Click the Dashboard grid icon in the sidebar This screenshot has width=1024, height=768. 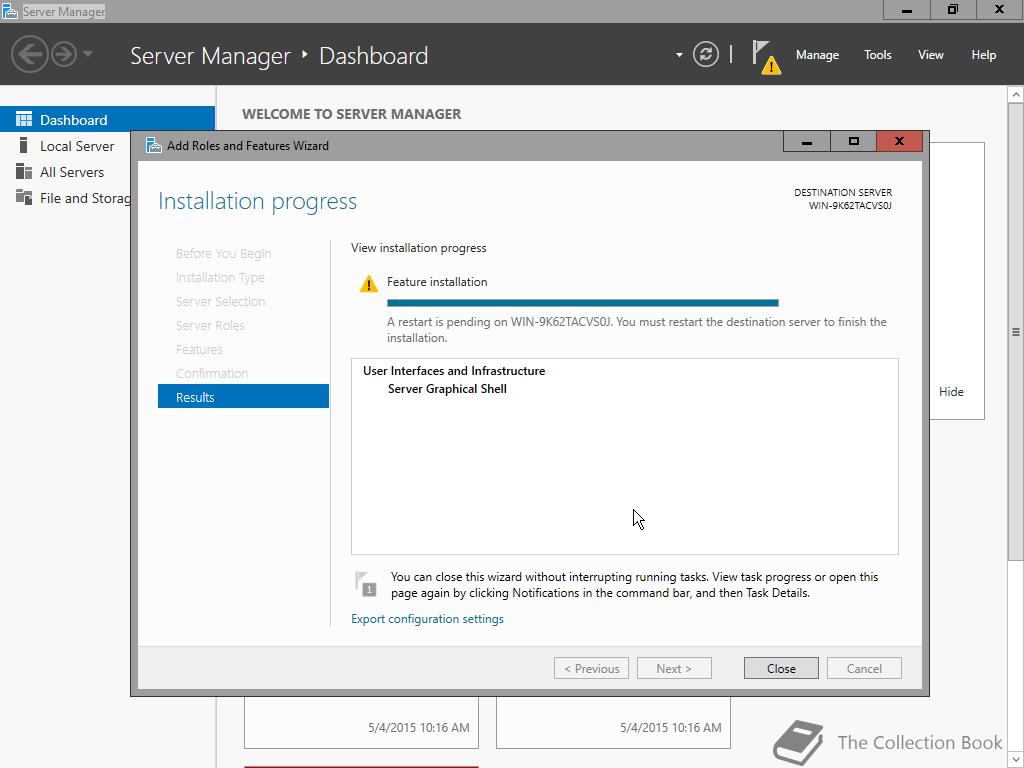point(24,119)
